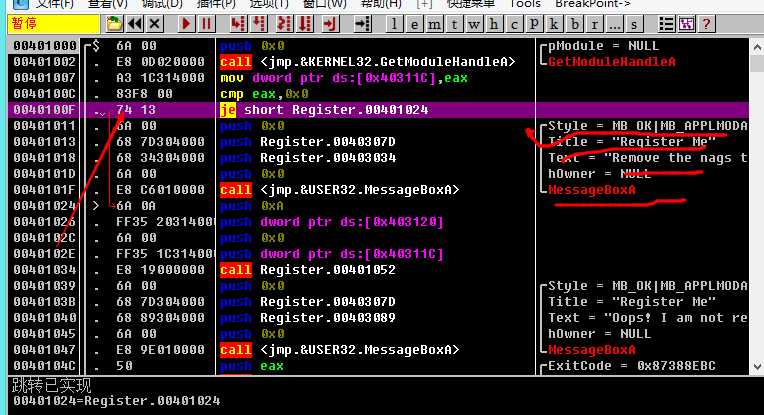The height and width of the screenshot is (415, 764).
Task: Click the Go to address icon
Action: click(363, 23)
